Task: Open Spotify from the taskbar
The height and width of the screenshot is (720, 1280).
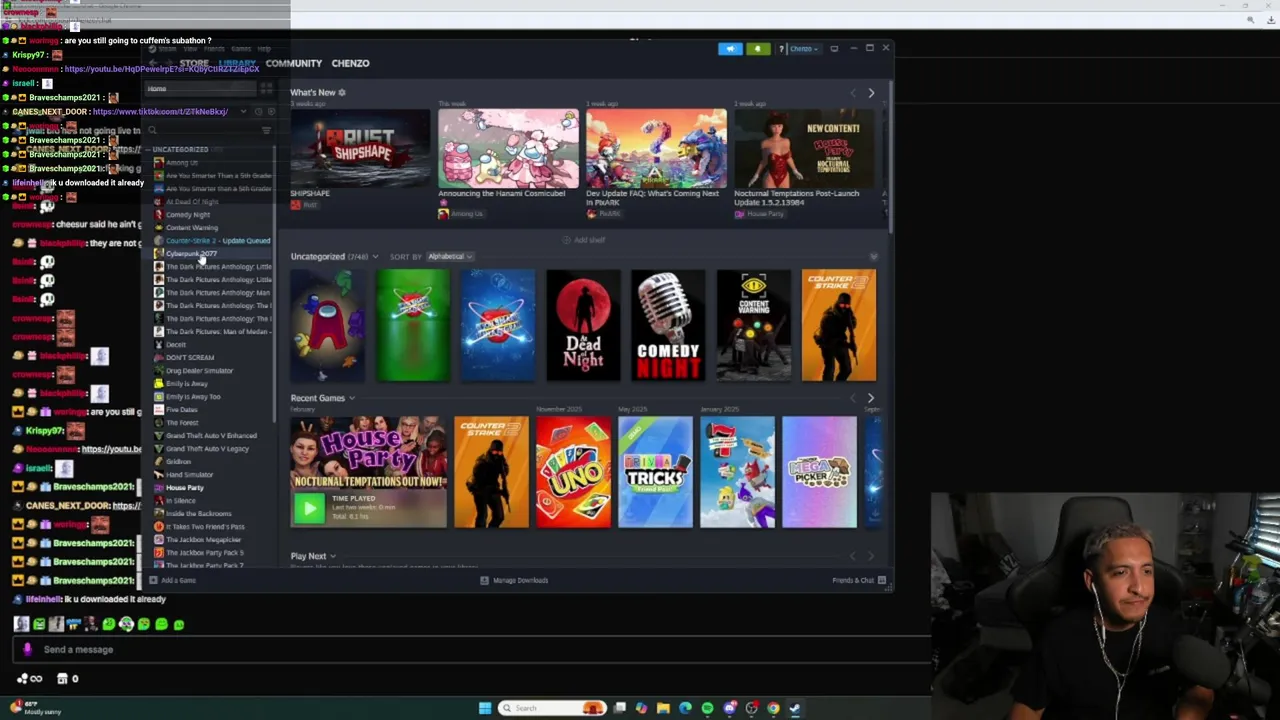Action: pos(707,708)
